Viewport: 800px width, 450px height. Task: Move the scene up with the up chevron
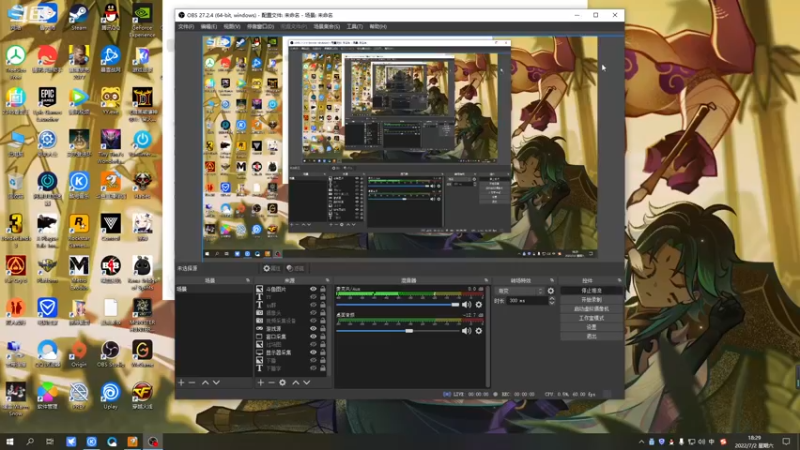pyautogui.click(x=205, y=382)
